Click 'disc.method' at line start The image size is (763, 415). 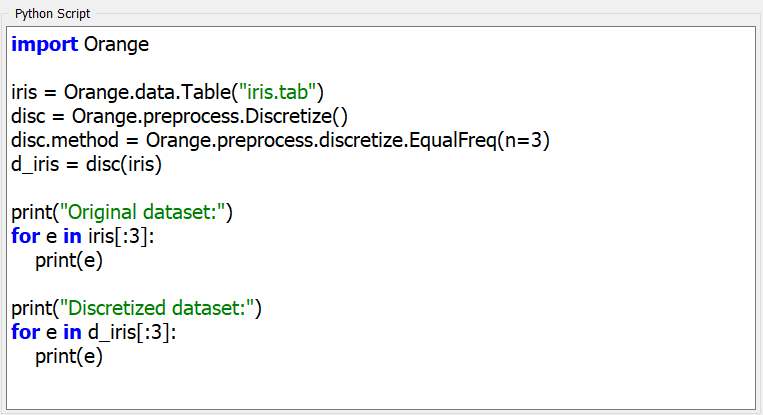point(65,140)
